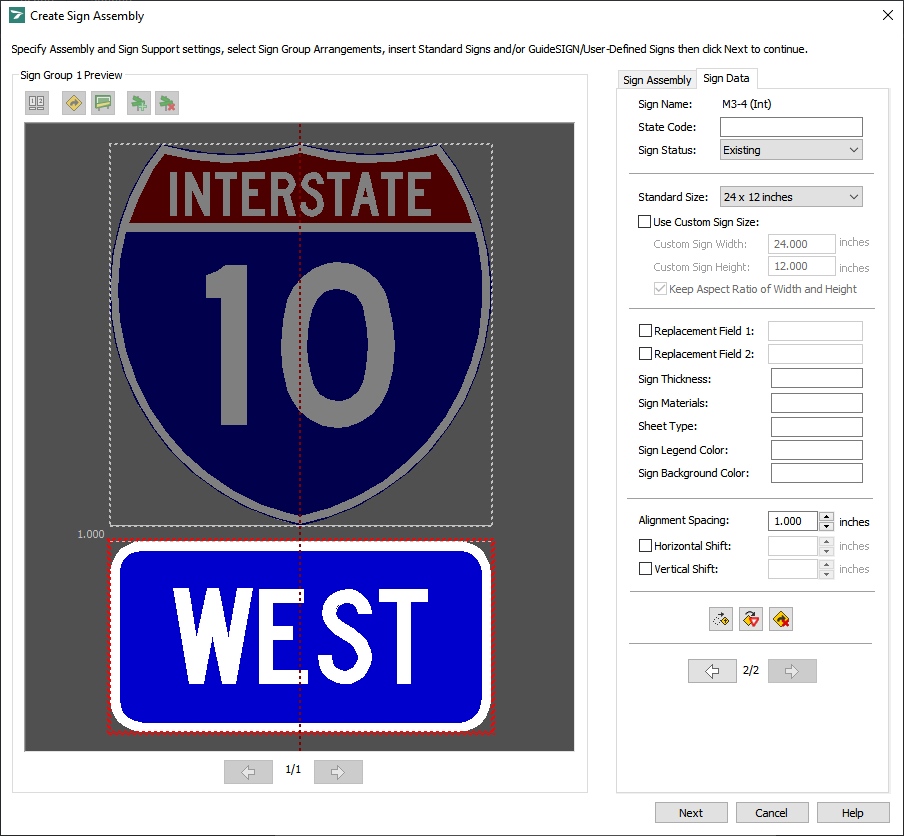
Task: Click the '1/1' sign group counter
Action: pyautogui.click(x=293, y=770)
